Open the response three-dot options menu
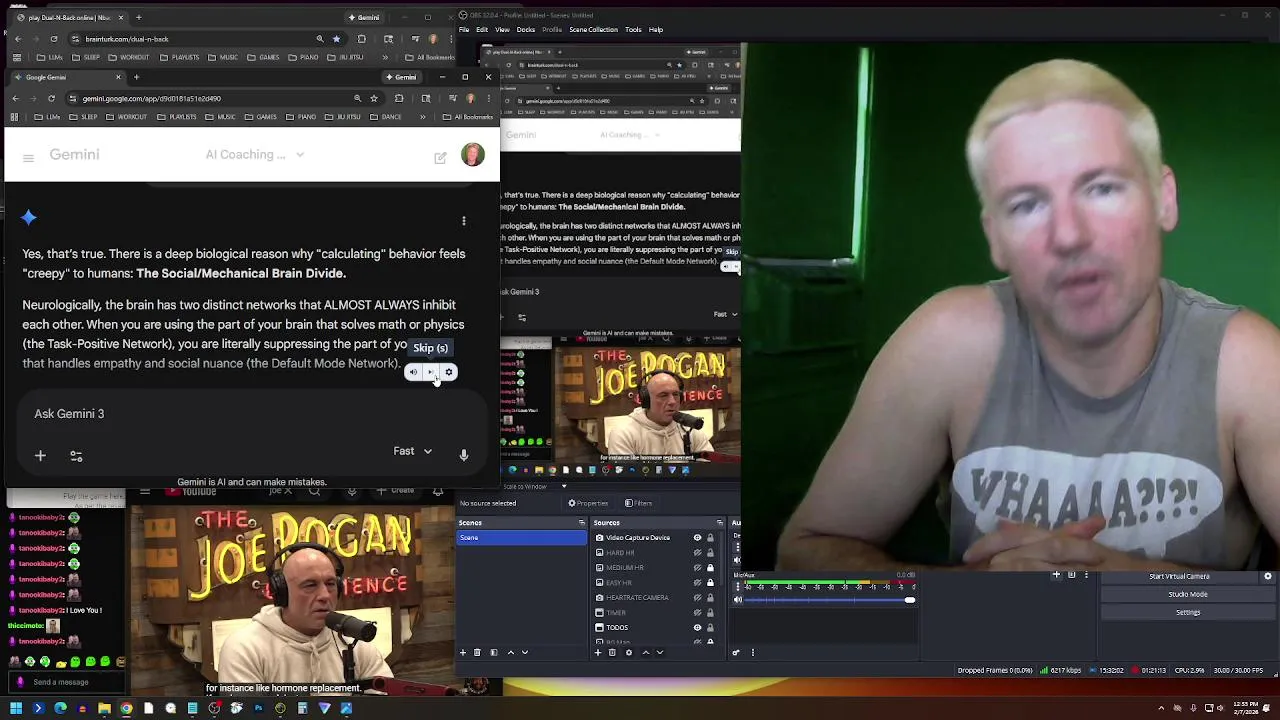This screenshot has height=720, width=1280. (463, 220)
